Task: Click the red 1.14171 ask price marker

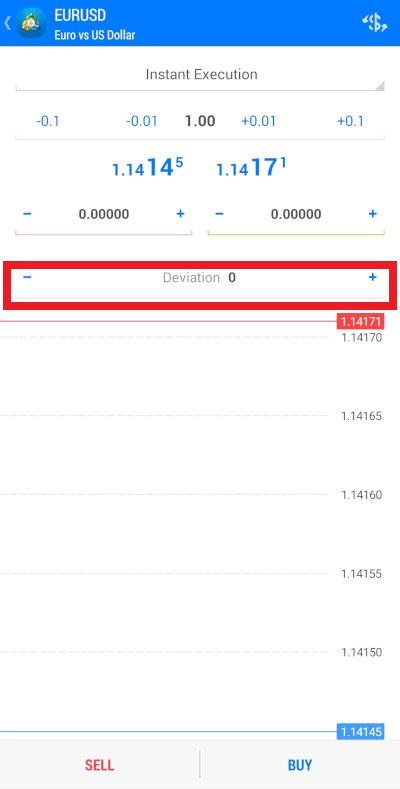Action: pyautogui.click(x=361, y=321)
